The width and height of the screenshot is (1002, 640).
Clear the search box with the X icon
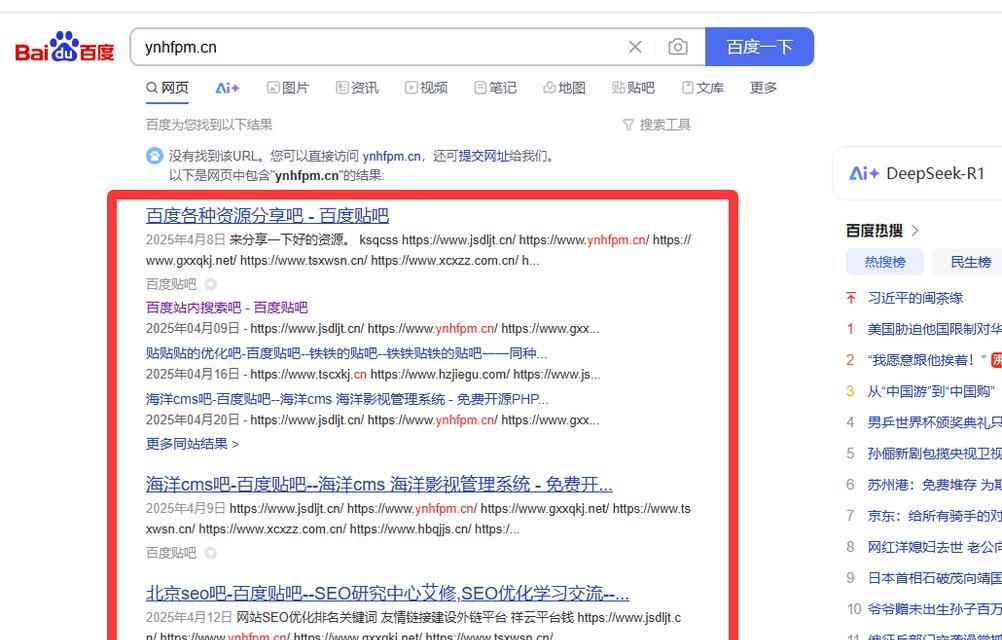point(635,47)
